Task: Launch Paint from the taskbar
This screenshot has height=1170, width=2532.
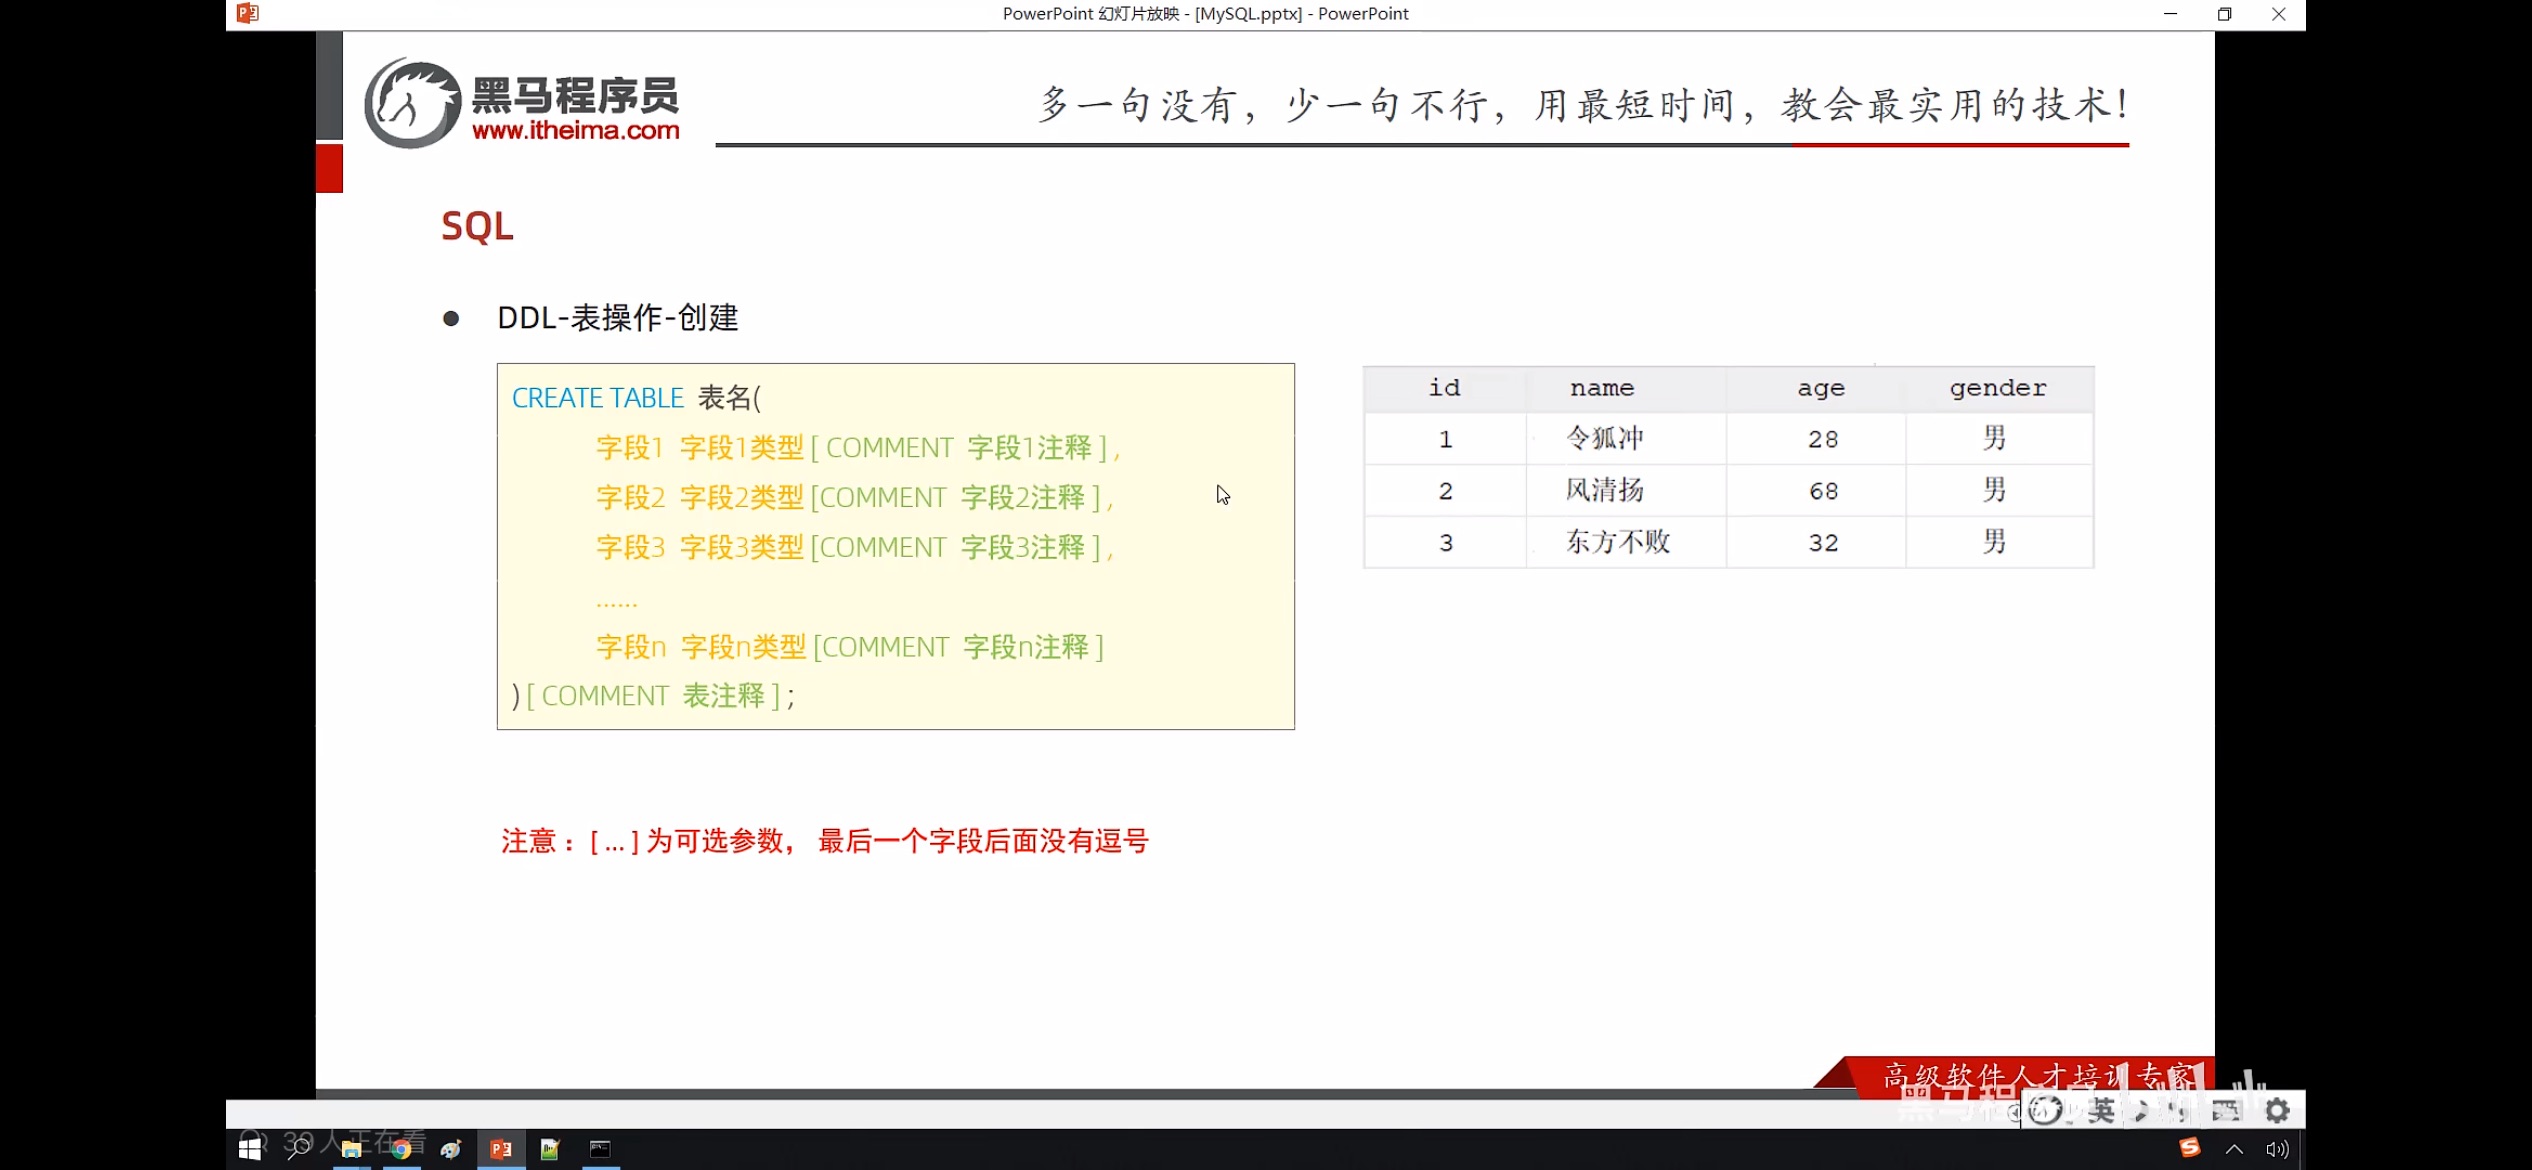Action: [x=451, y=1148]
